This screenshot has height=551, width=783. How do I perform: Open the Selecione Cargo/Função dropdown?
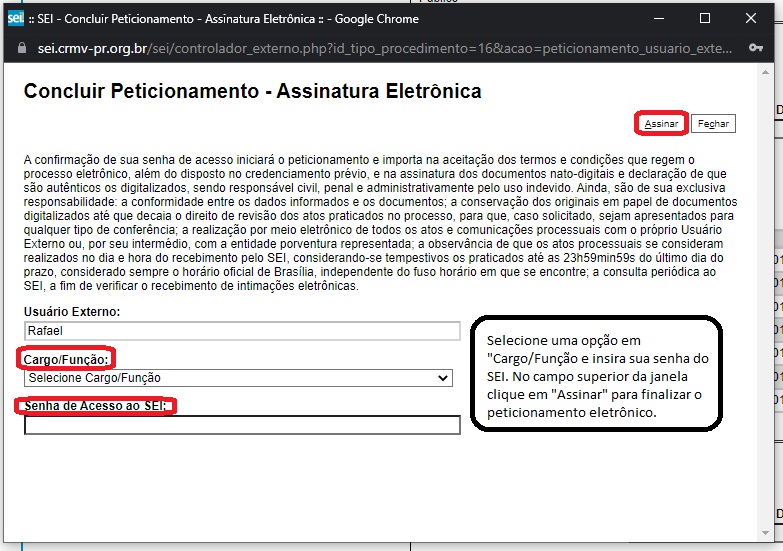pos(239,378)
